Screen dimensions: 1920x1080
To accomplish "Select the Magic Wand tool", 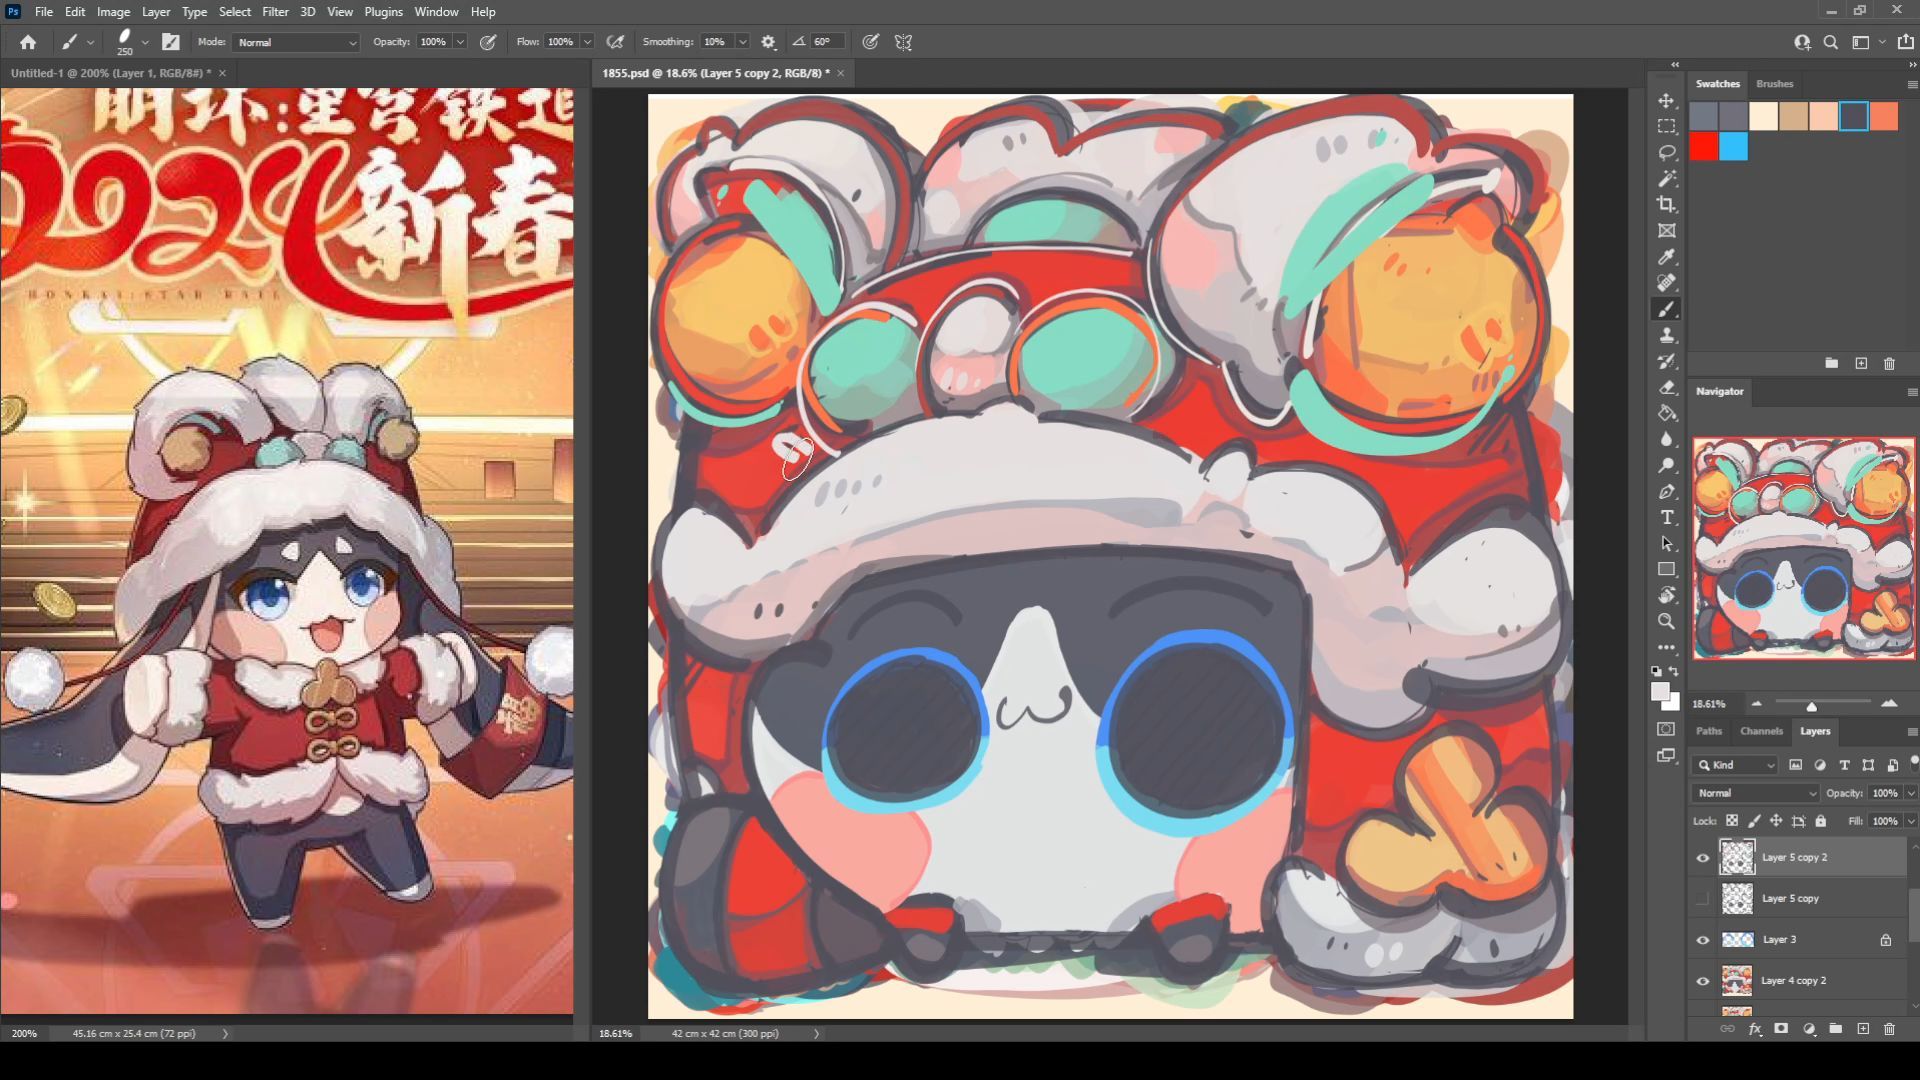I will (1666, 179).
